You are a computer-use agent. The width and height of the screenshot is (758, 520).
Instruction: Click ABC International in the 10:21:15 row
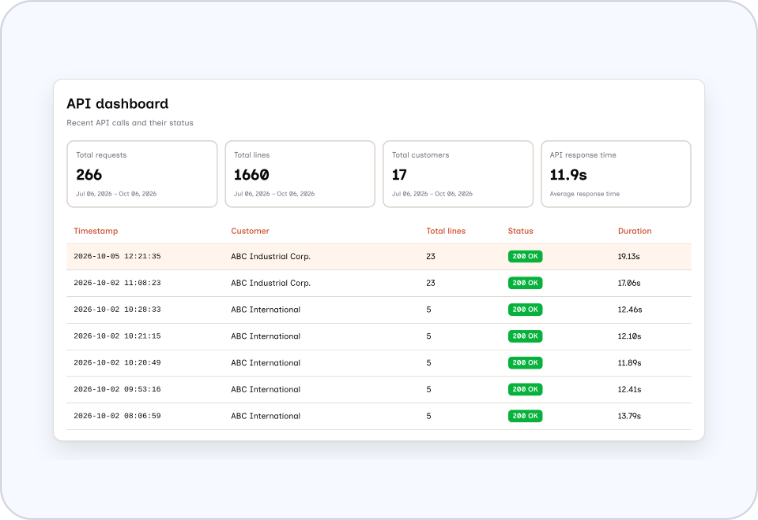265,336
